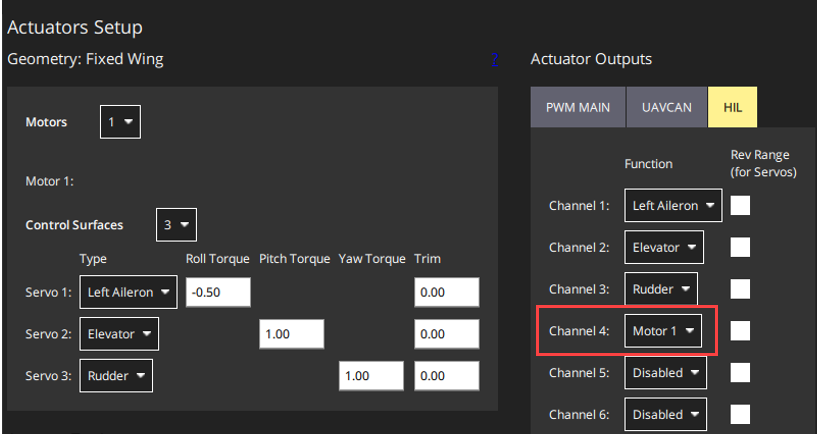The image size is (817, 434).
Task: Open Channel 5 Disabled function dropdown
Action: click(x=665, y=373)
